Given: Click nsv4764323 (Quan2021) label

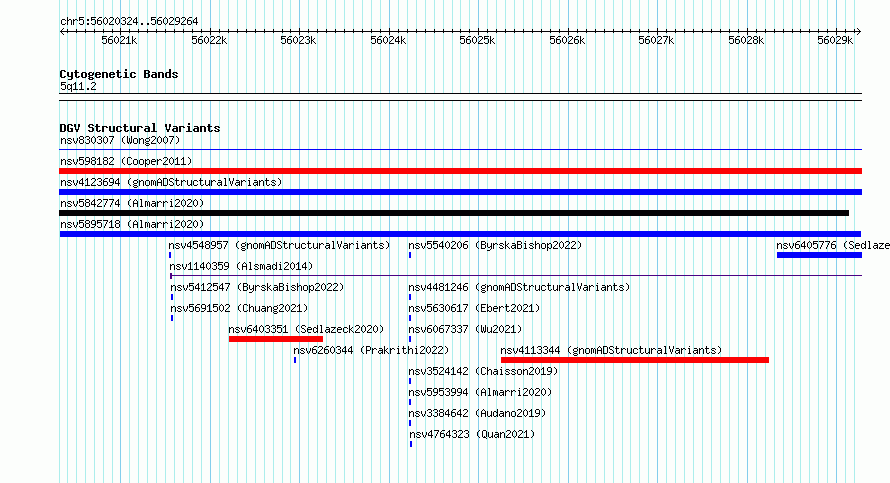Looking at the screenshot, I should [472, 434].
